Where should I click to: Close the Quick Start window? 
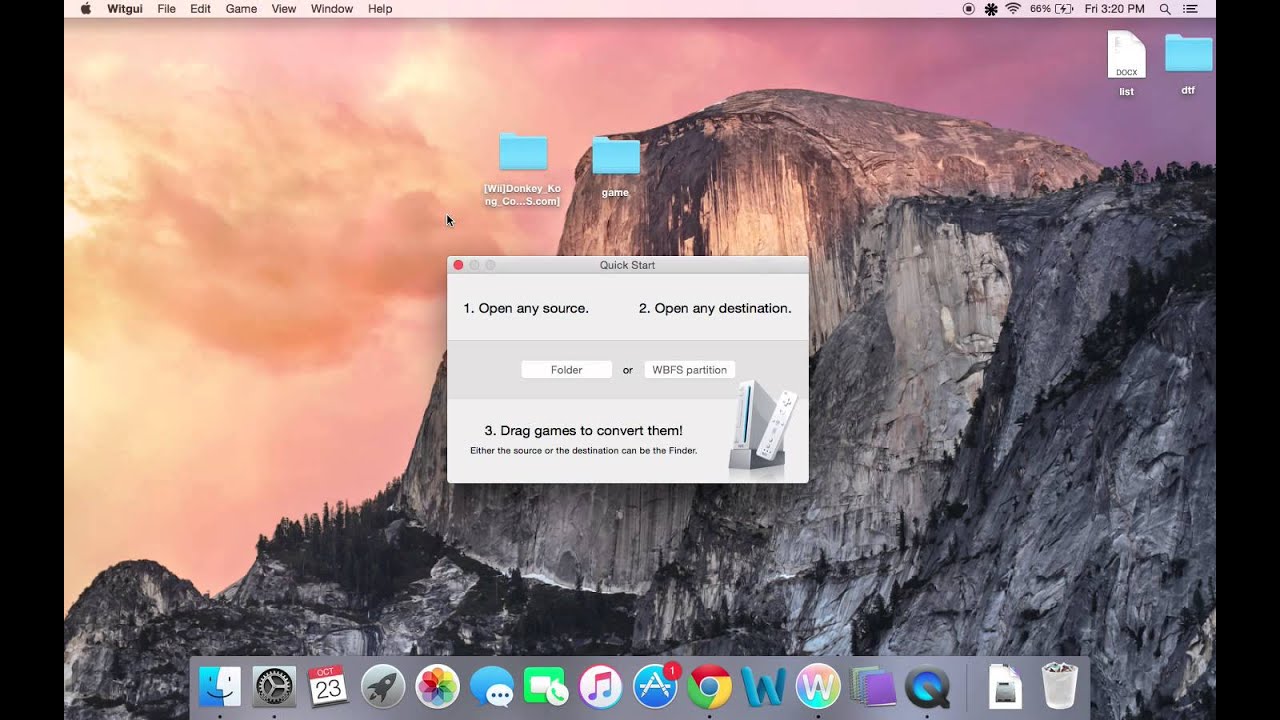pyautogui.click(x=458, y=265)
